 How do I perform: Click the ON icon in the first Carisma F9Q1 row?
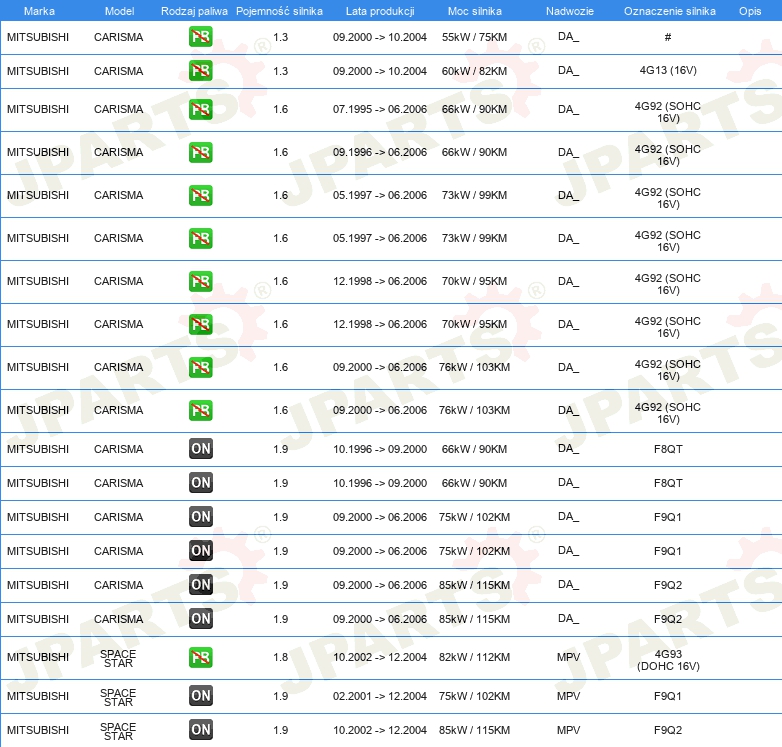[x=201, y=517]
